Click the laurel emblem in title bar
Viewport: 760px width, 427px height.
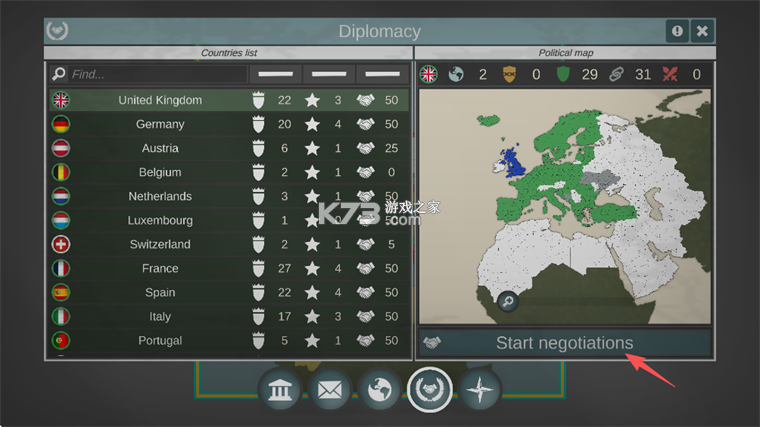tap(57, 31)
